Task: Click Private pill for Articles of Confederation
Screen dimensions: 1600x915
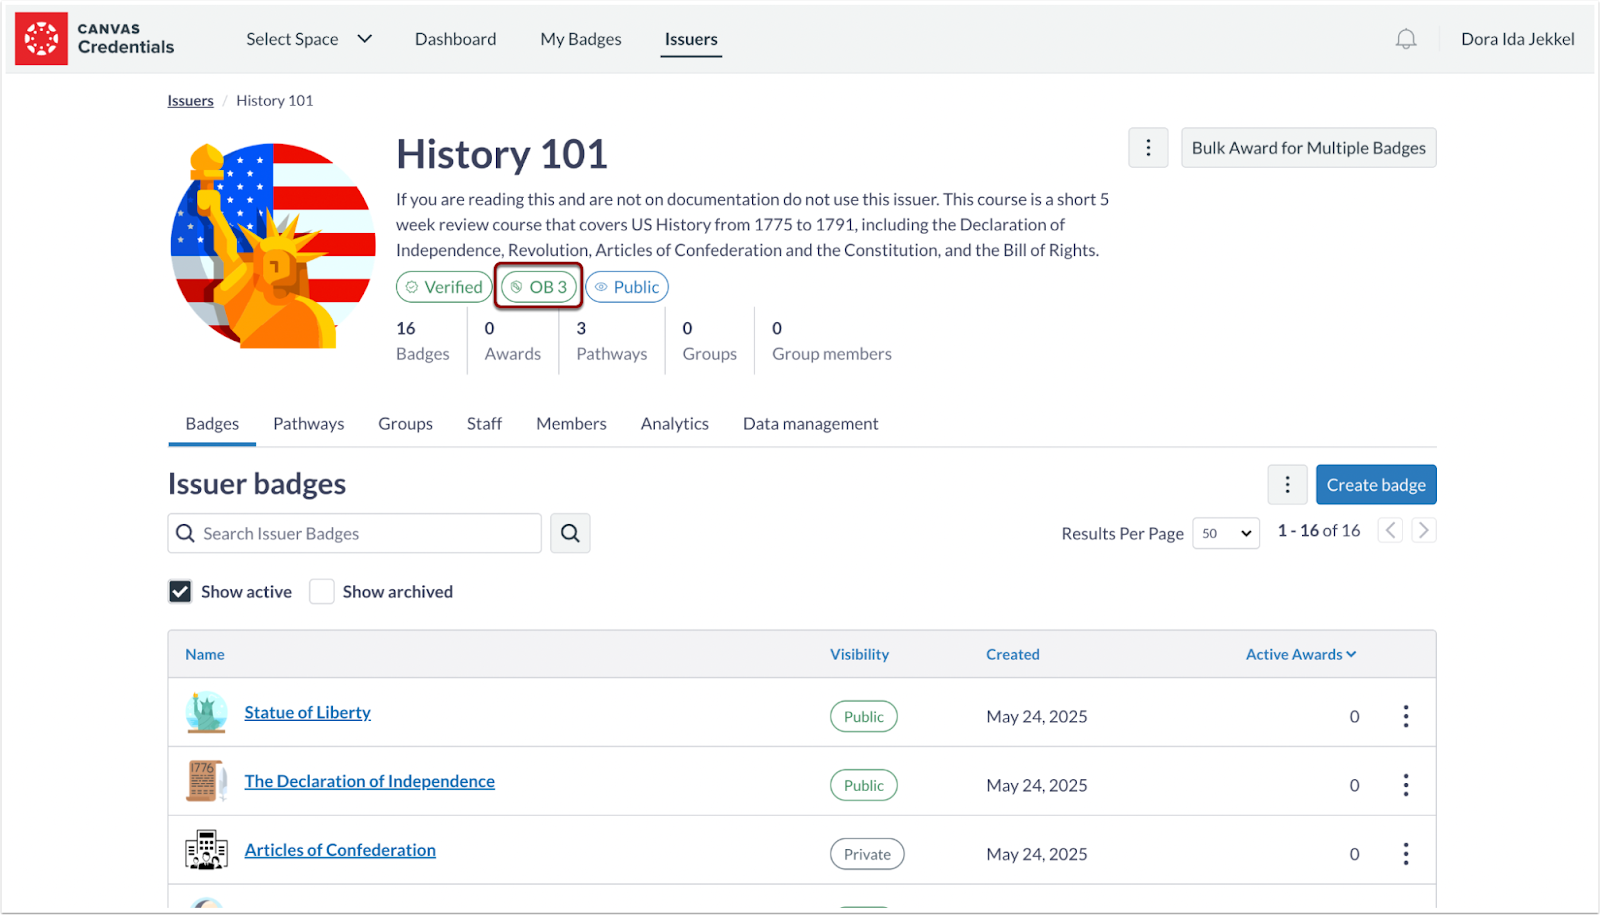Action: pyautogui.click(x=867, y=855)
